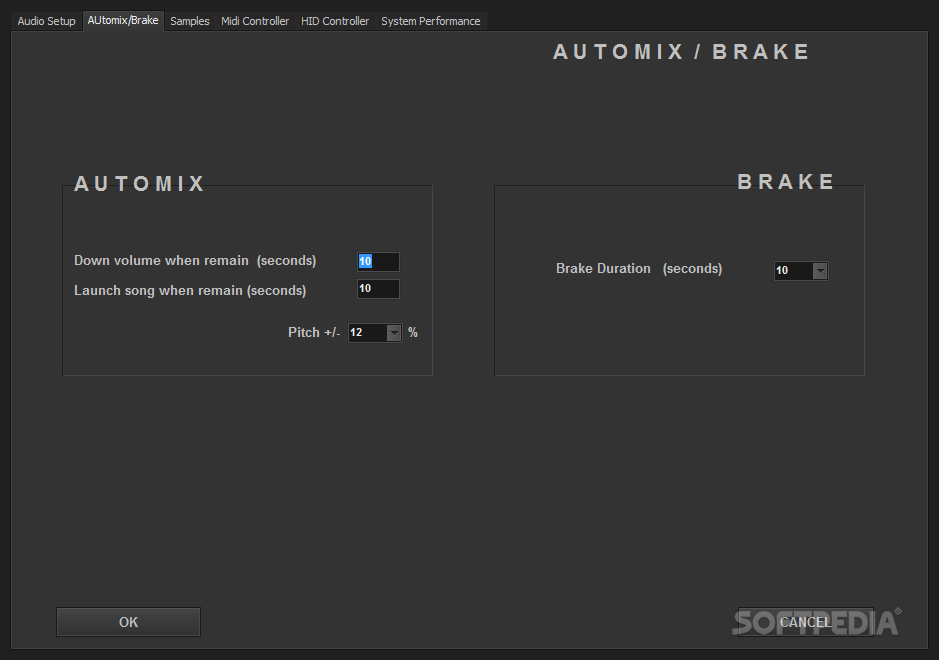Expand the Pitch +/- dropdown arrow
Viewport: 939px width, 660px height.
click(x=393, y=333)
